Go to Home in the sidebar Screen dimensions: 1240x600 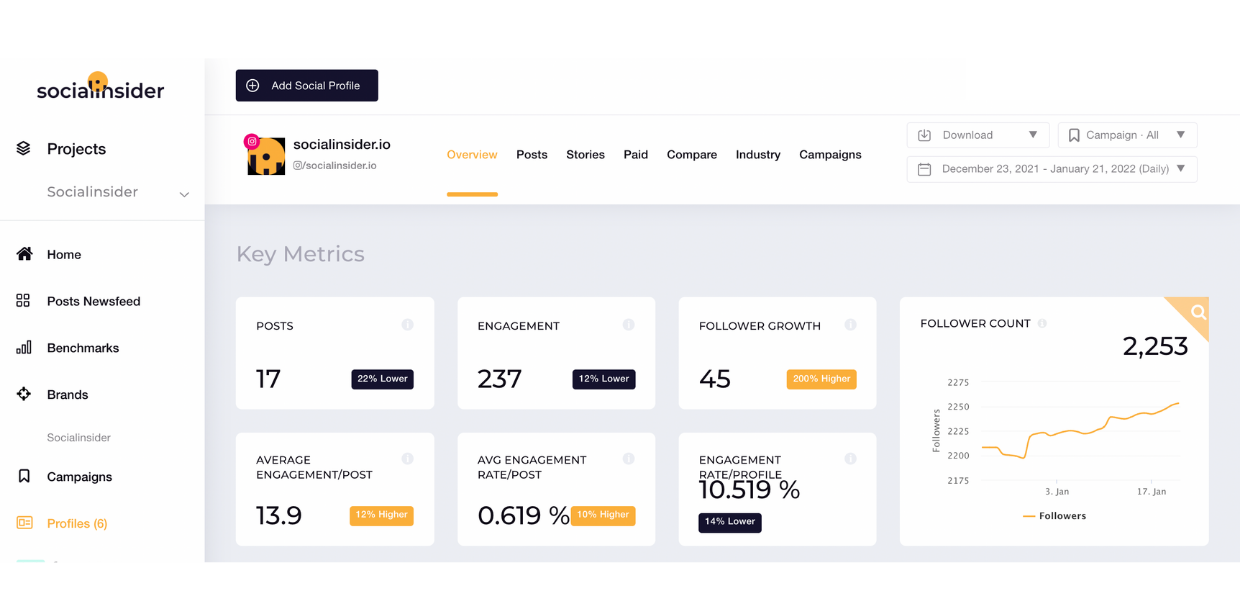tap(64, 255)
